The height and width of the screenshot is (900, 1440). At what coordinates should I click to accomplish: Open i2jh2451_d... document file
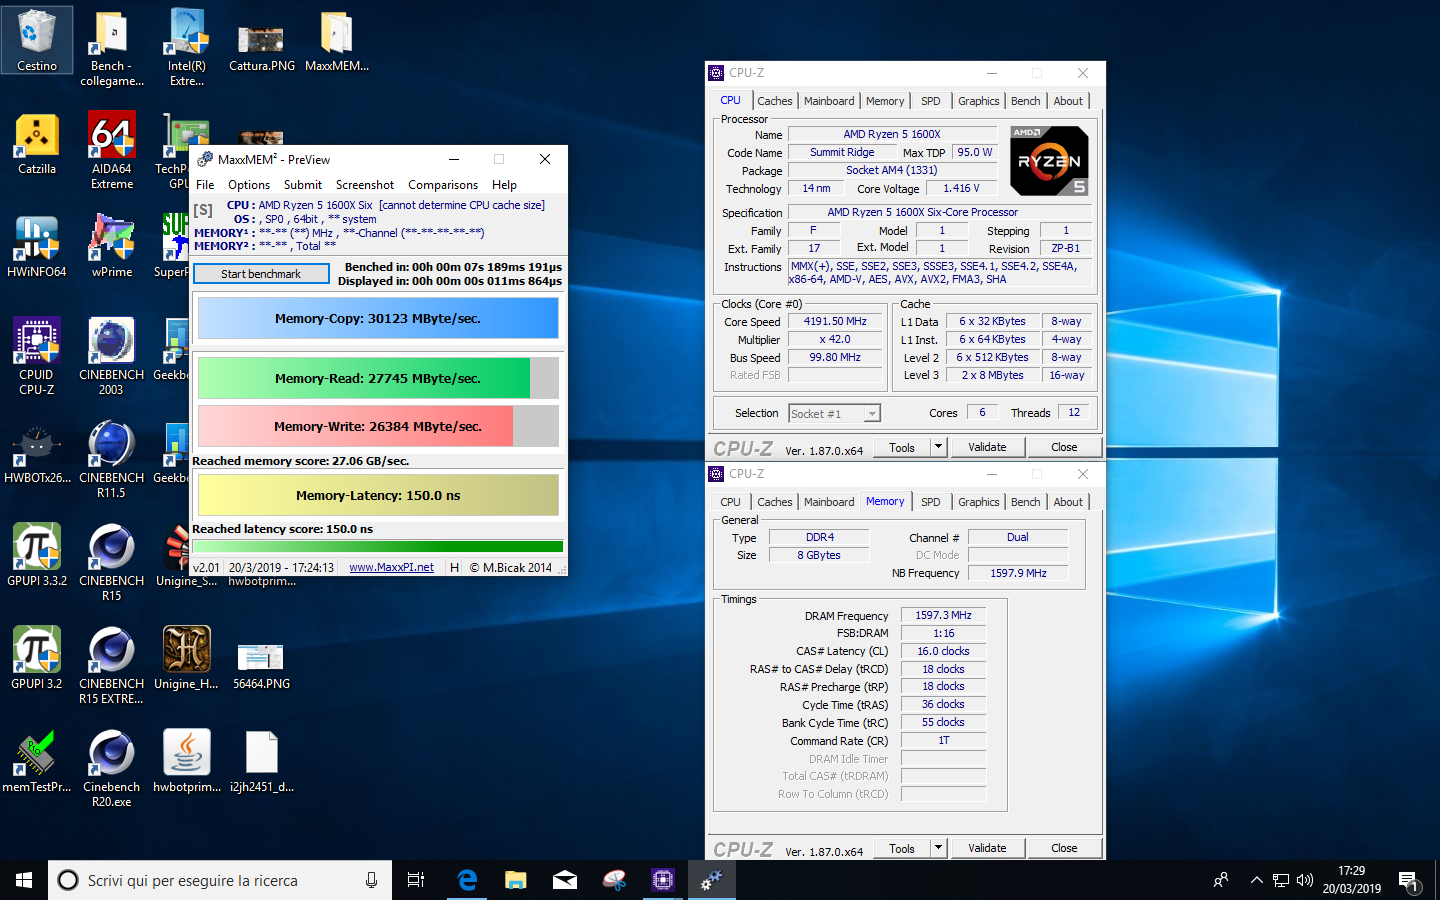pos(262,762)
